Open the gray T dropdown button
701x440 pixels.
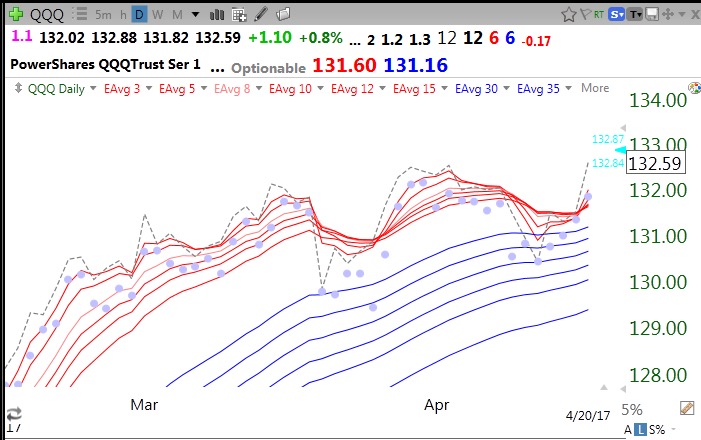tap(635, 15)
